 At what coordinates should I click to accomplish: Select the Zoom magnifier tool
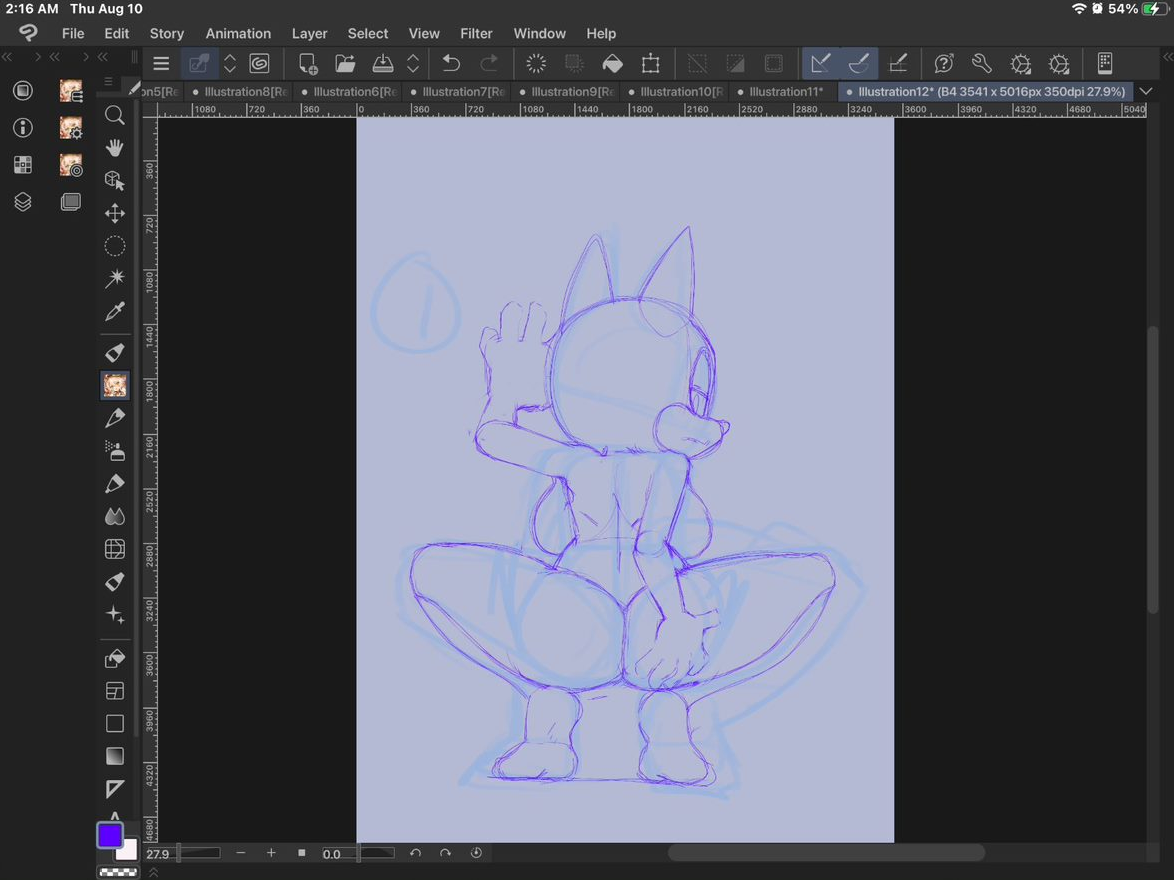click(115, 115)
